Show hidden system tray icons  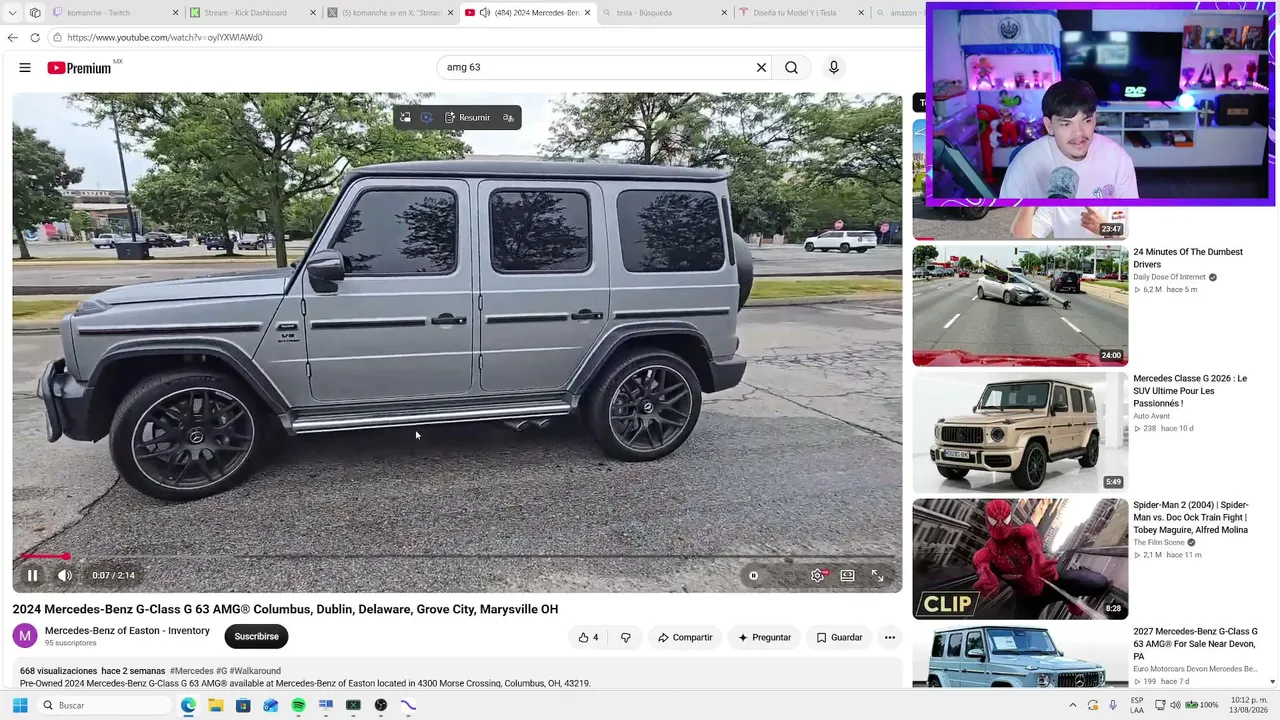(1073, 705)
